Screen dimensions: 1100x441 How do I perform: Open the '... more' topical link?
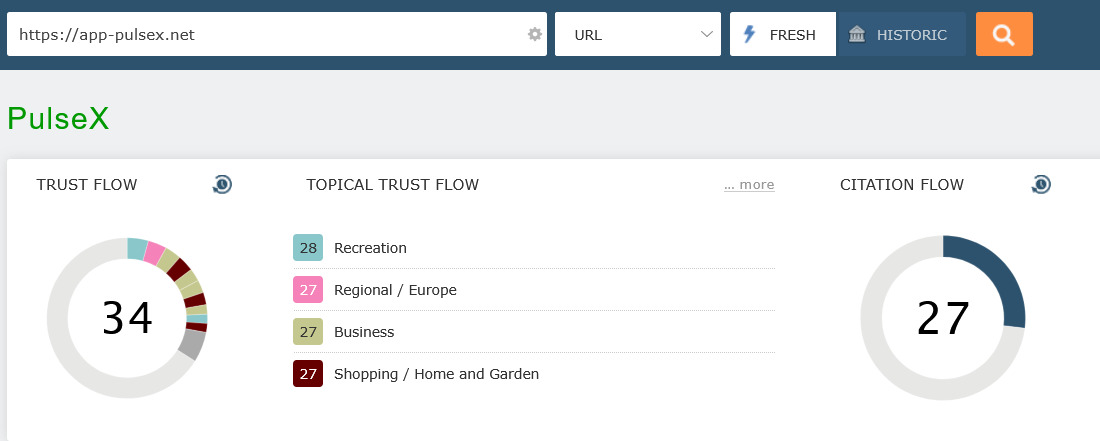click(x=749, y=185)
